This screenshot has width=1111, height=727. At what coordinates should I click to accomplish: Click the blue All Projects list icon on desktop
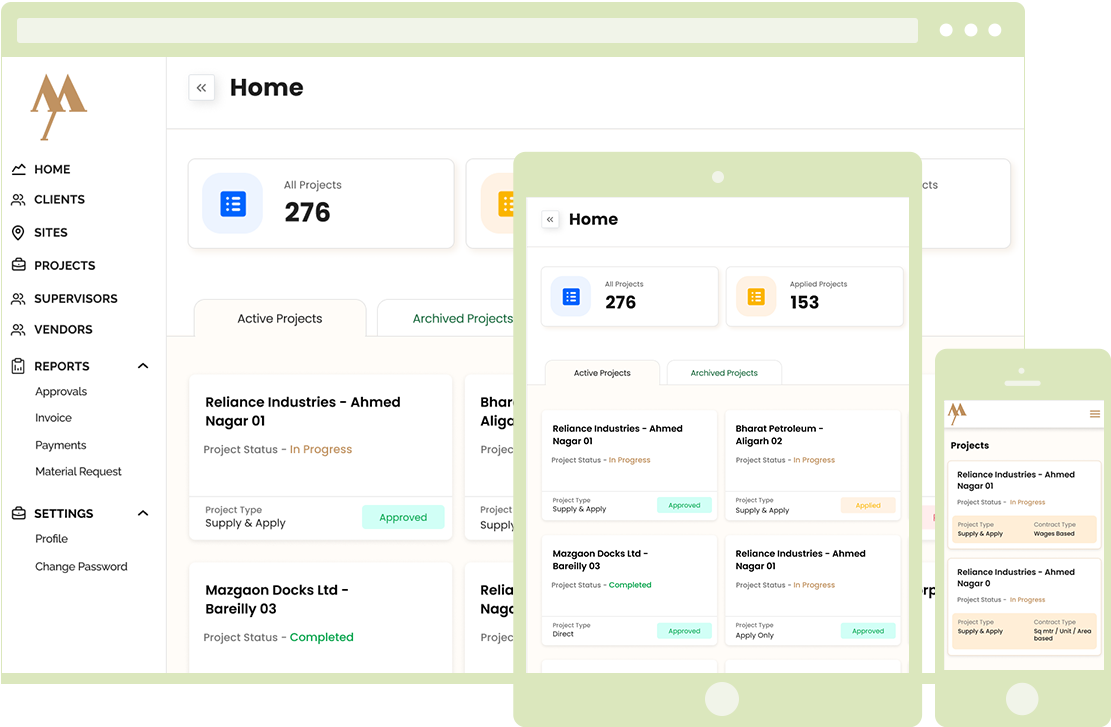point(232,204)
